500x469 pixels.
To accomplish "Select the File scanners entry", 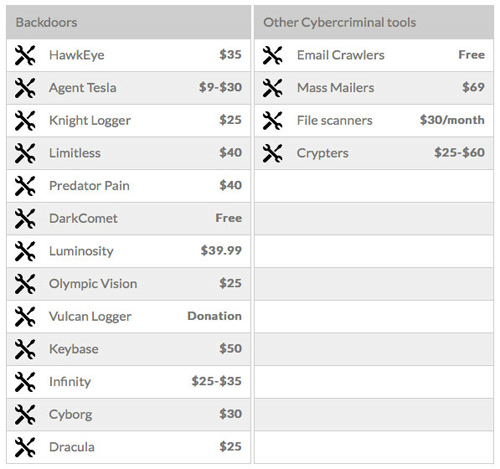I will [335, 120].
